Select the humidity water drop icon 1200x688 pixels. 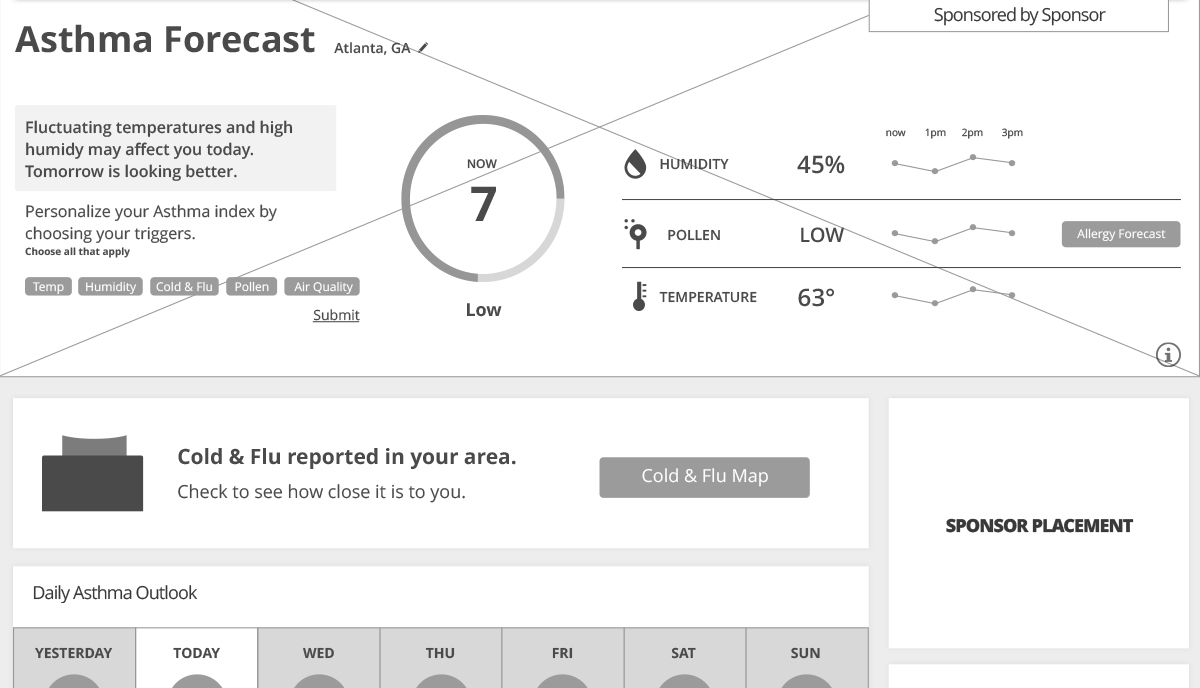pyautogui.click(x=635, y=164)
